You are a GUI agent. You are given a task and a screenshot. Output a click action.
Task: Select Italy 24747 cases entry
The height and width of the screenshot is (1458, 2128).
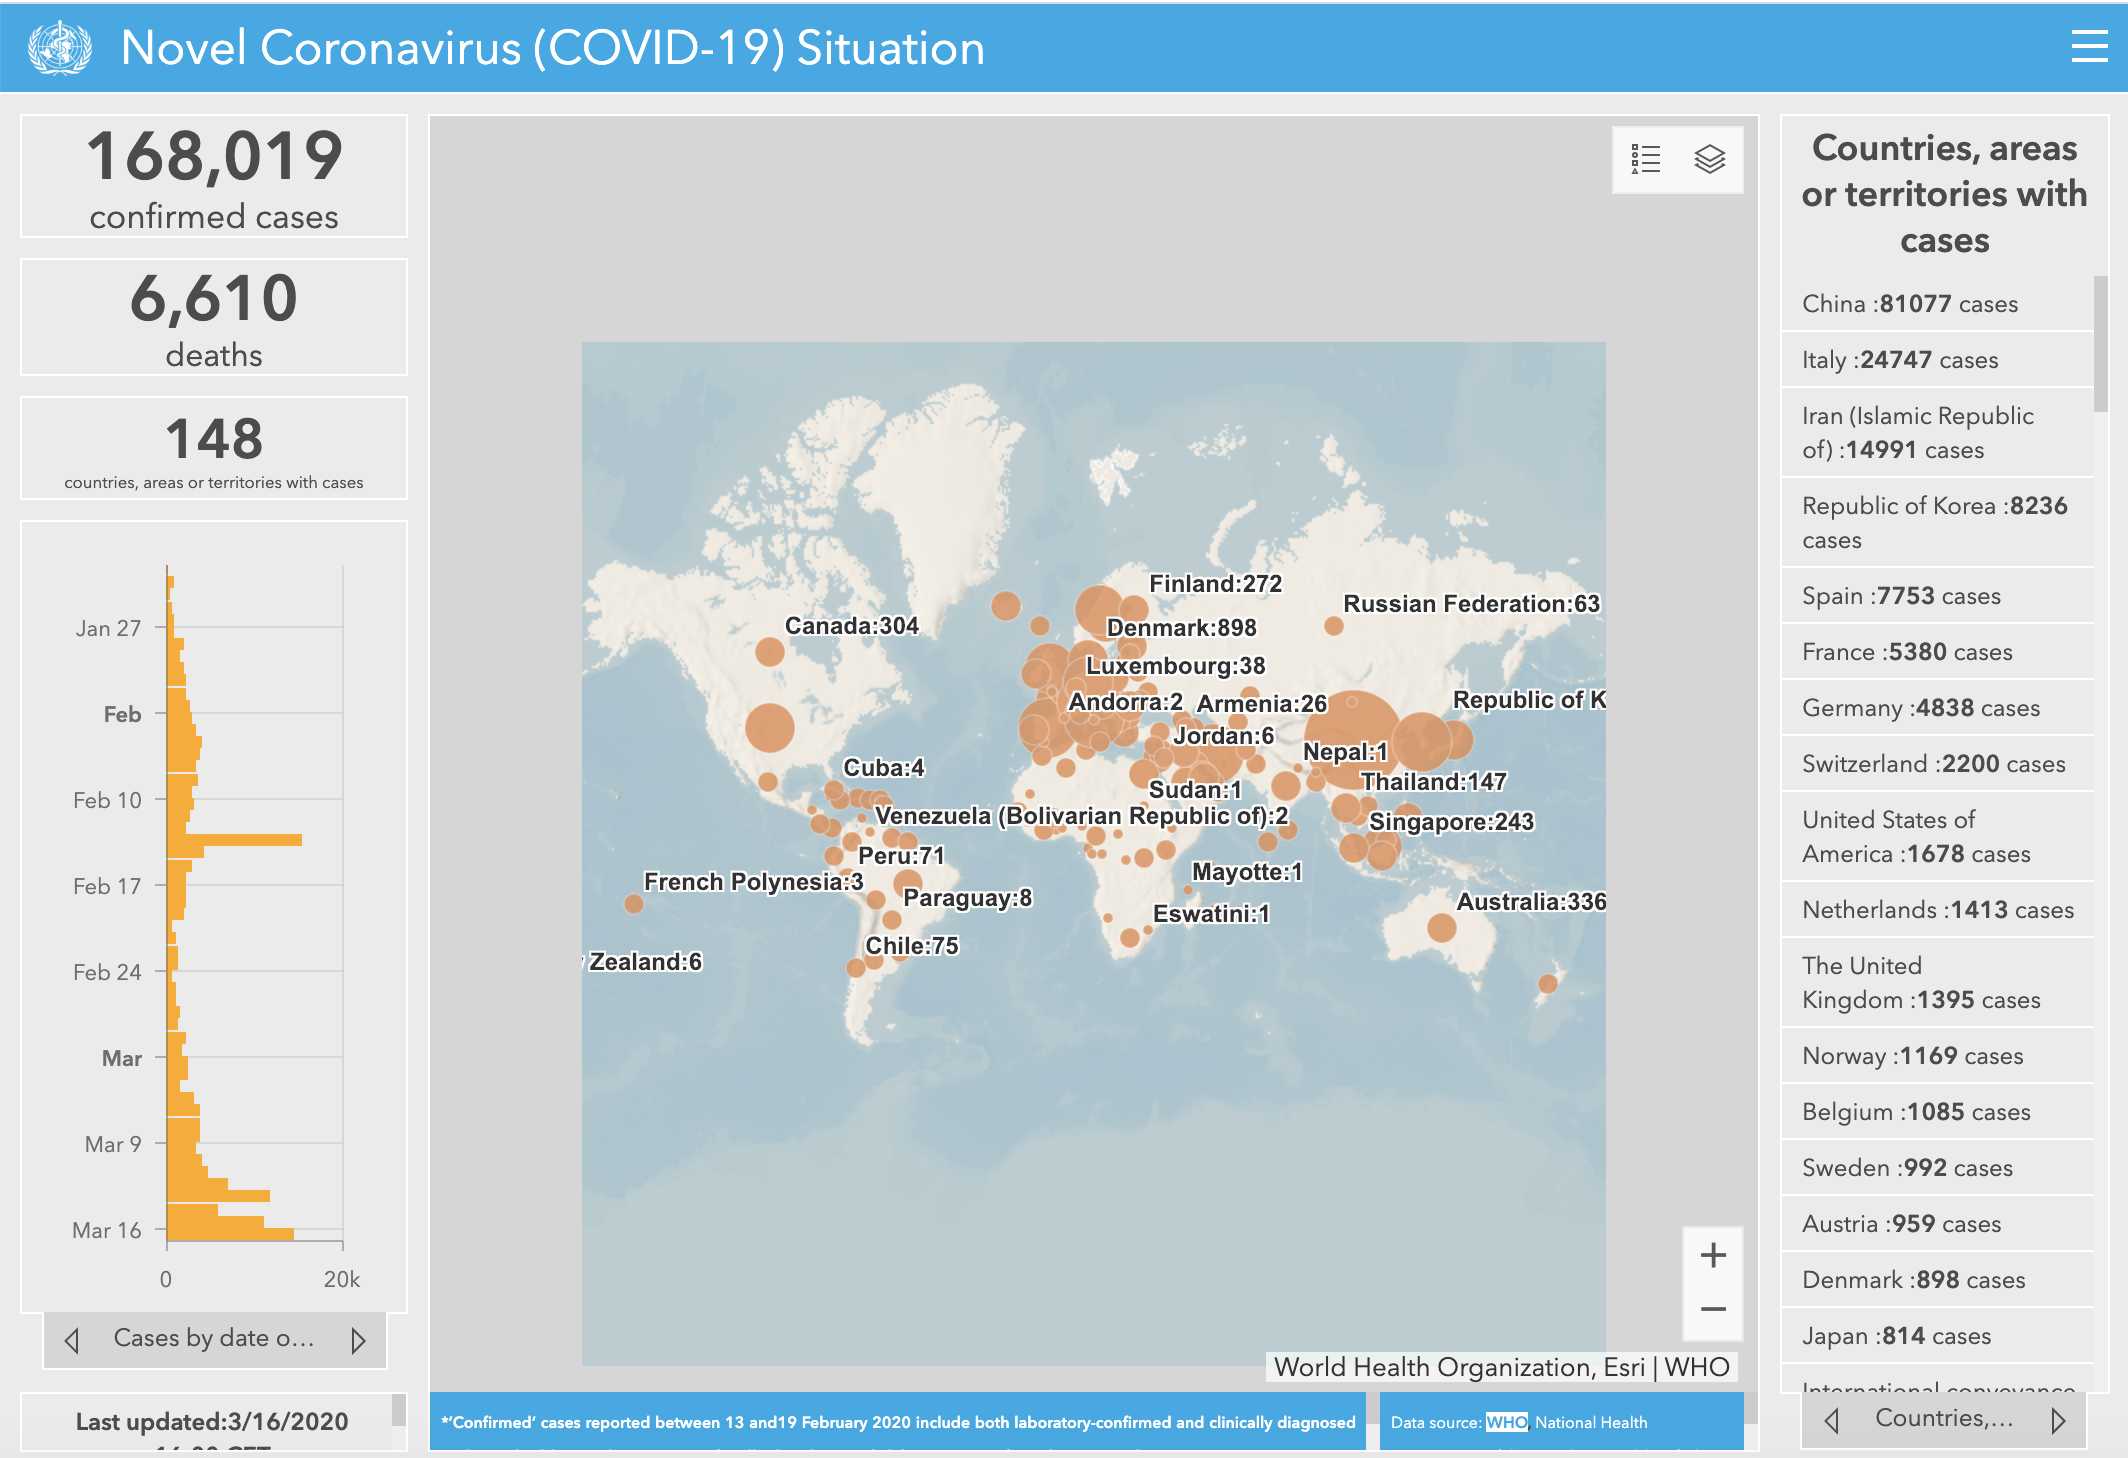coord(1937,359)
